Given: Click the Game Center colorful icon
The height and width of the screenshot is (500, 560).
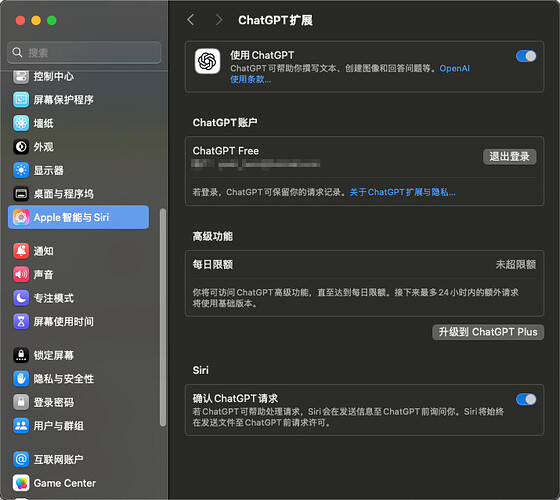Looking at the screenshot, I should 21,483.
